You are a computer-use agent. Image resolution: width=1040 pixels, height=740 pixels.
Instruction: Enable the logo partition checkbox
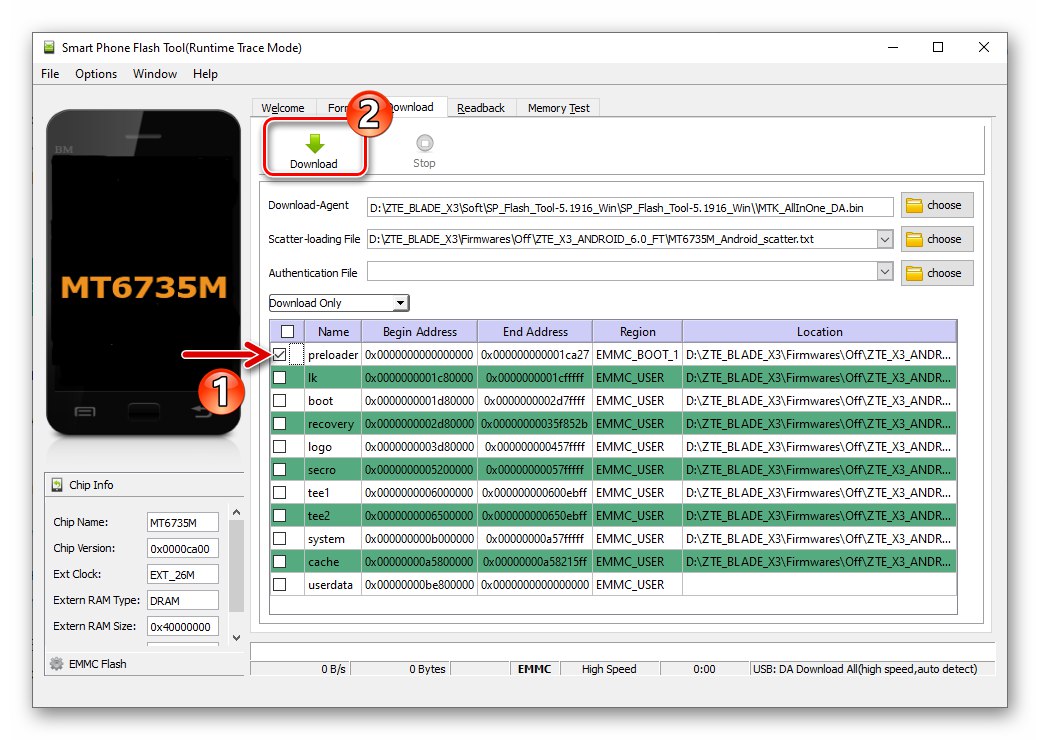280,446
